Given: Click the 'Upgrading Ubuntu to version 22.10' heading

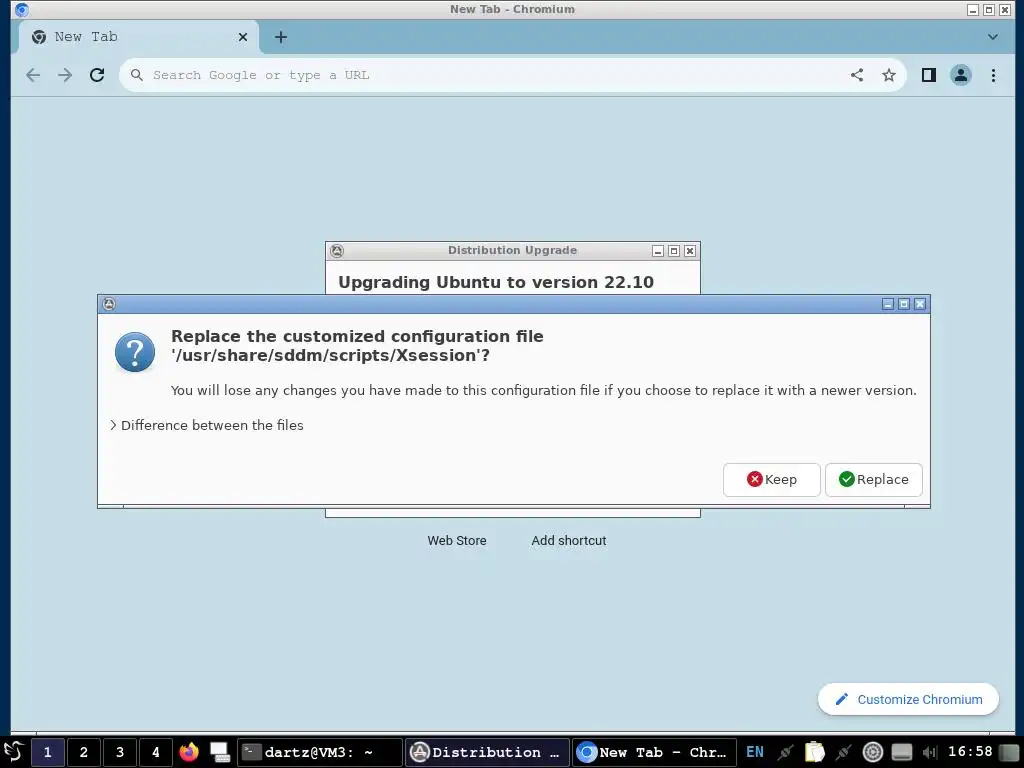Looking at the screenshot, I should coord(496,282).
